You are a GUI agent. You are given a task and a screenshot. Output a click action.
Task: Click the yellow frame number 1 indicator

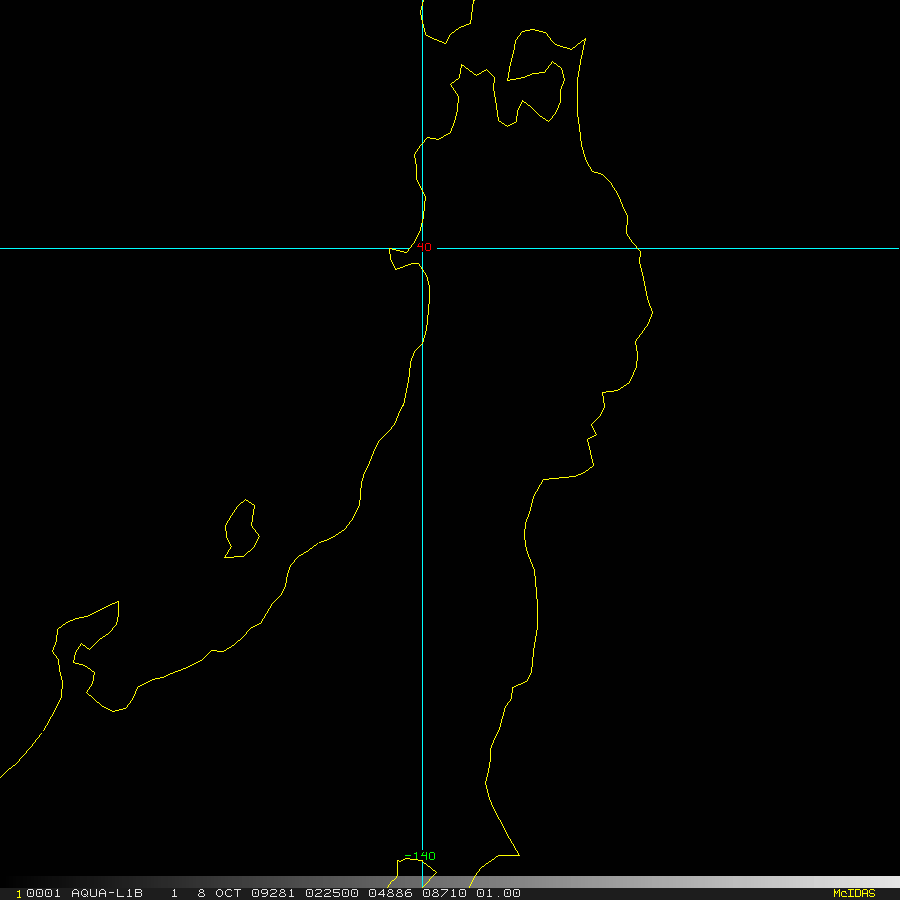point(19,894)
